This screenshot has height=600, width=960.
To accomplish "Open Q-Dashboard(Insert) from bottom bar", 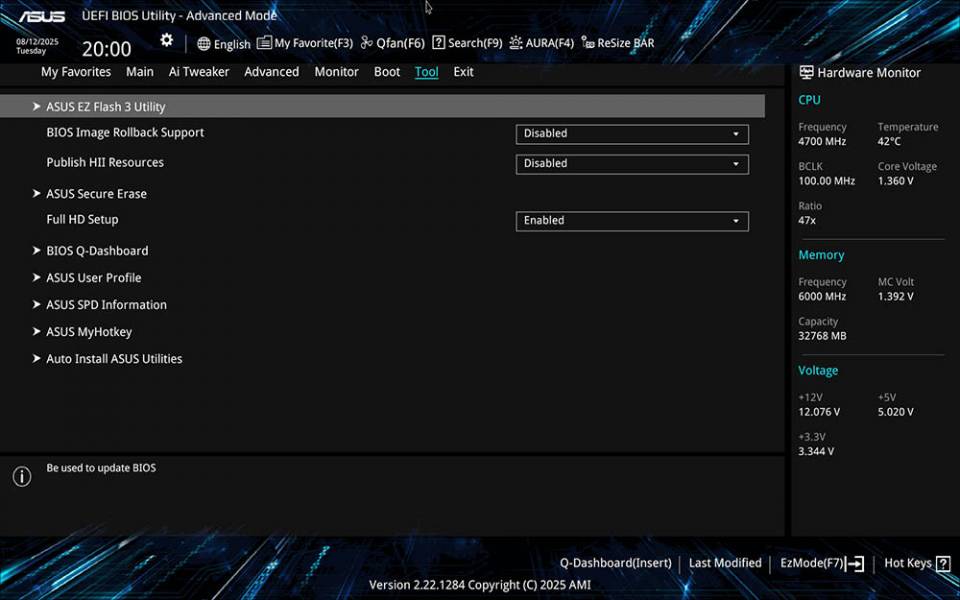I will [x=615, y=563].
